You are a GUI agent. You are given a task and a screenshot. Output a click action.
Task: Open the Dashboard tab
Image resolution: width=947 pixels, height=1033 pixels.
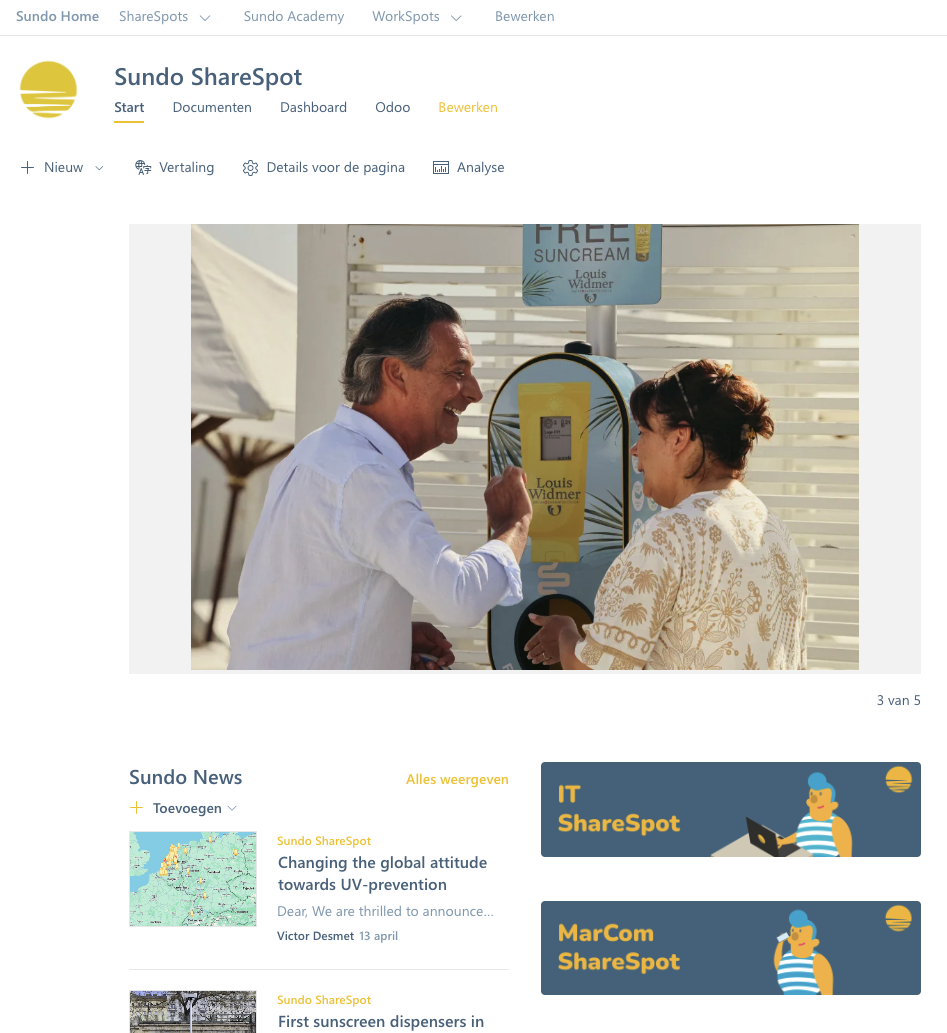point(313,107)
